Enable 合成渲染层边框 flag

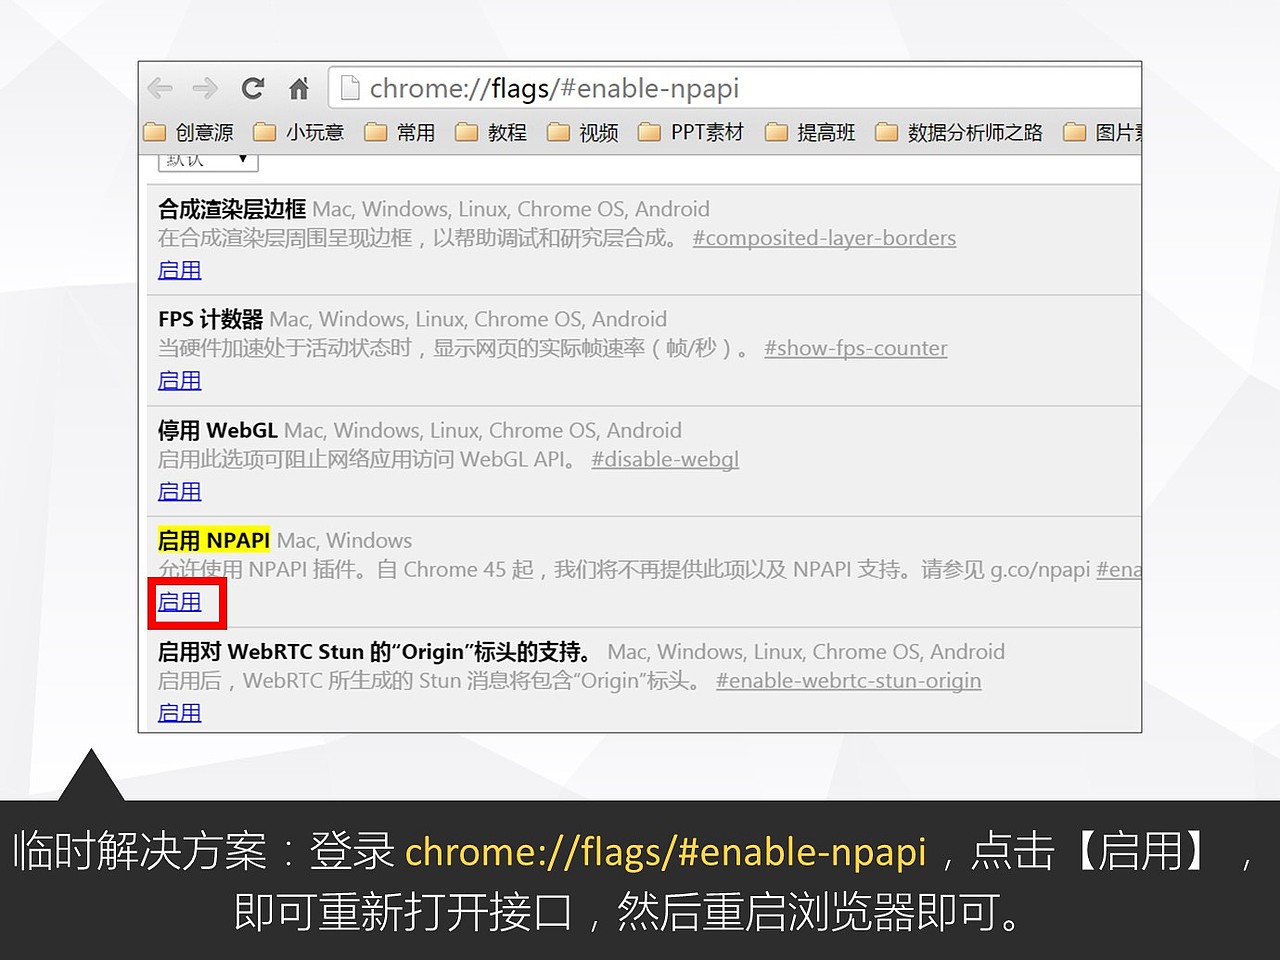click(180, 270)
